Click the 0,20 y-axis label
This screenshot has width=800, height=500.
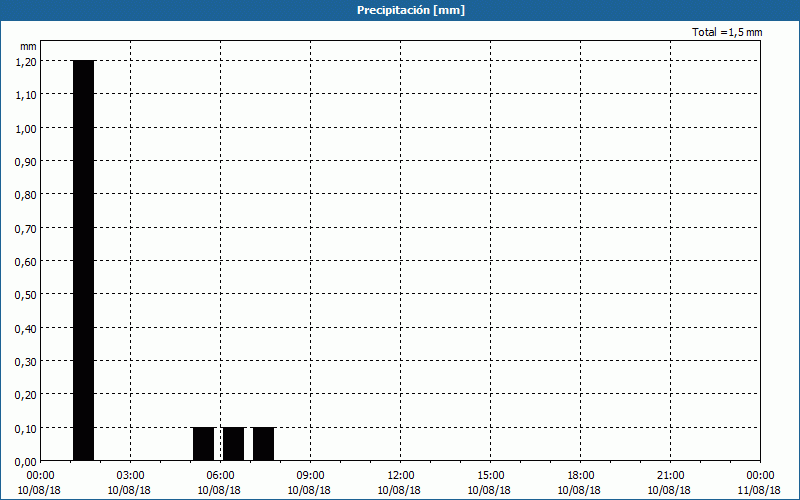tap(26, 395)
